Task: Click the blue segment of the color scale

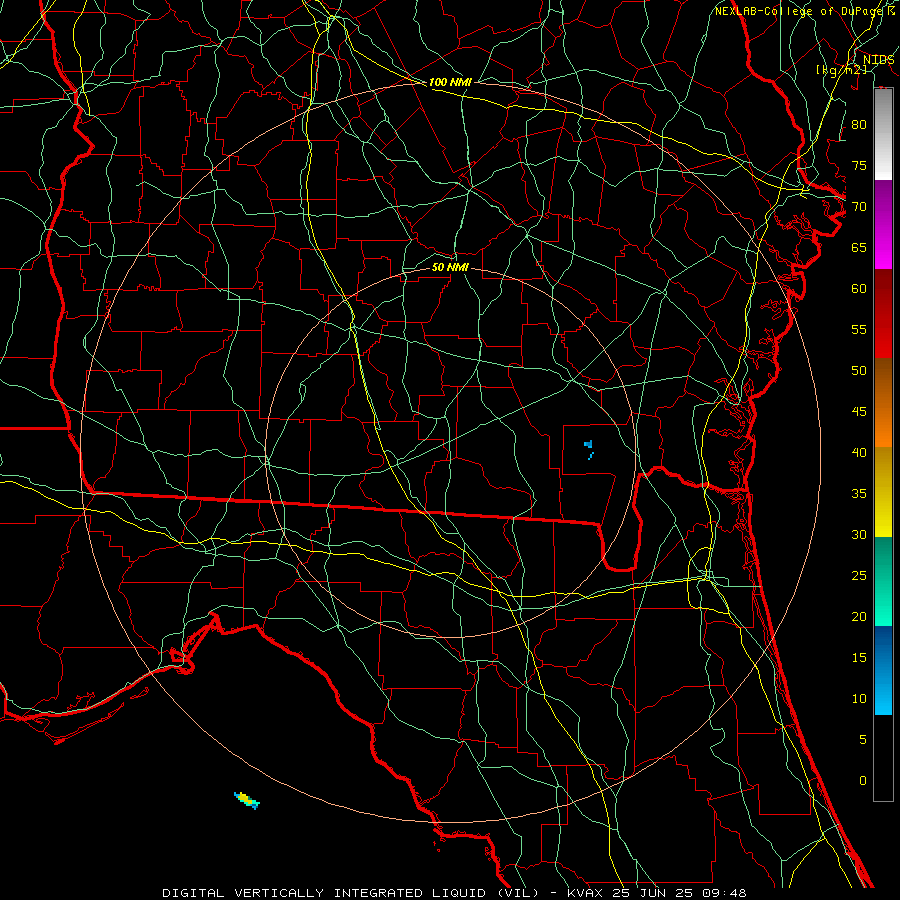Action: 883,670
